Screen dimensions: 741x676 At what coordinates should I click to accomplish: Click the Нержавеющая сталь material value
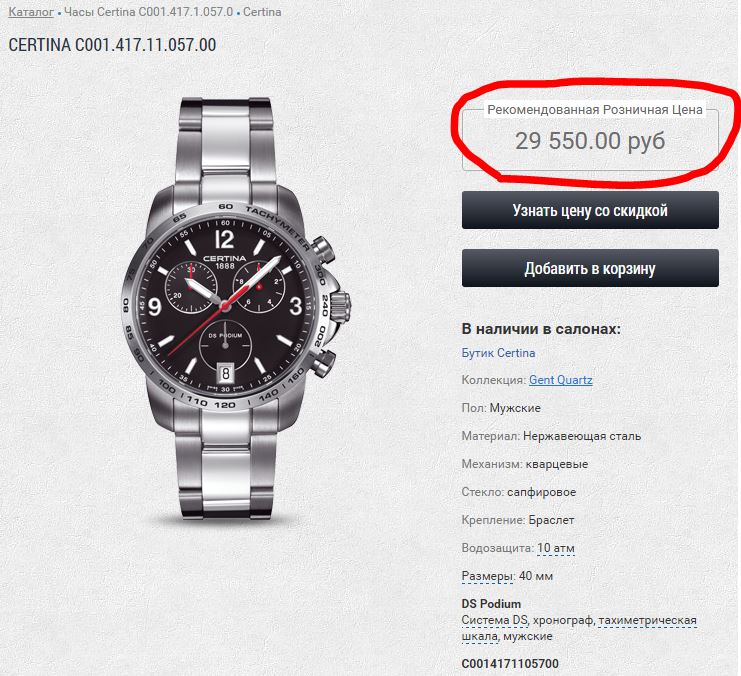coord(582,436)
